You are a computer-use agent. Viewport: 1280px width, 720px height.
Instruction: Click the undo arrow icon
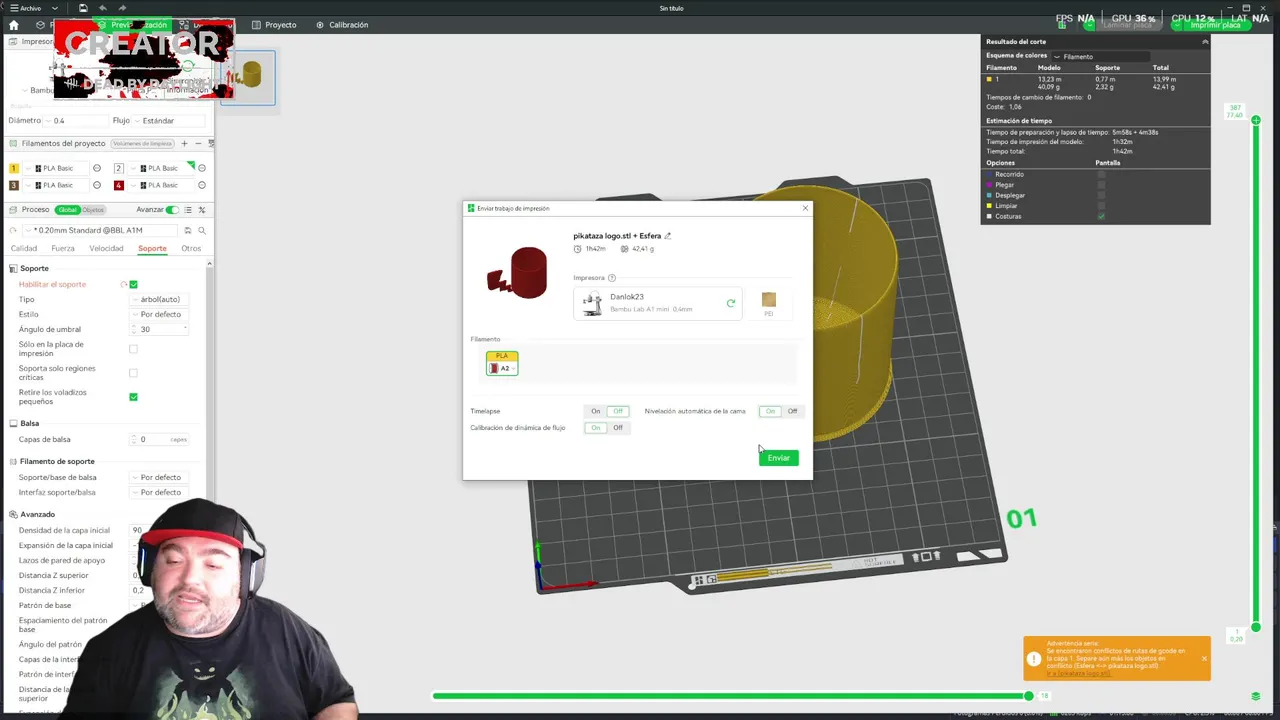tap(102, 8)
